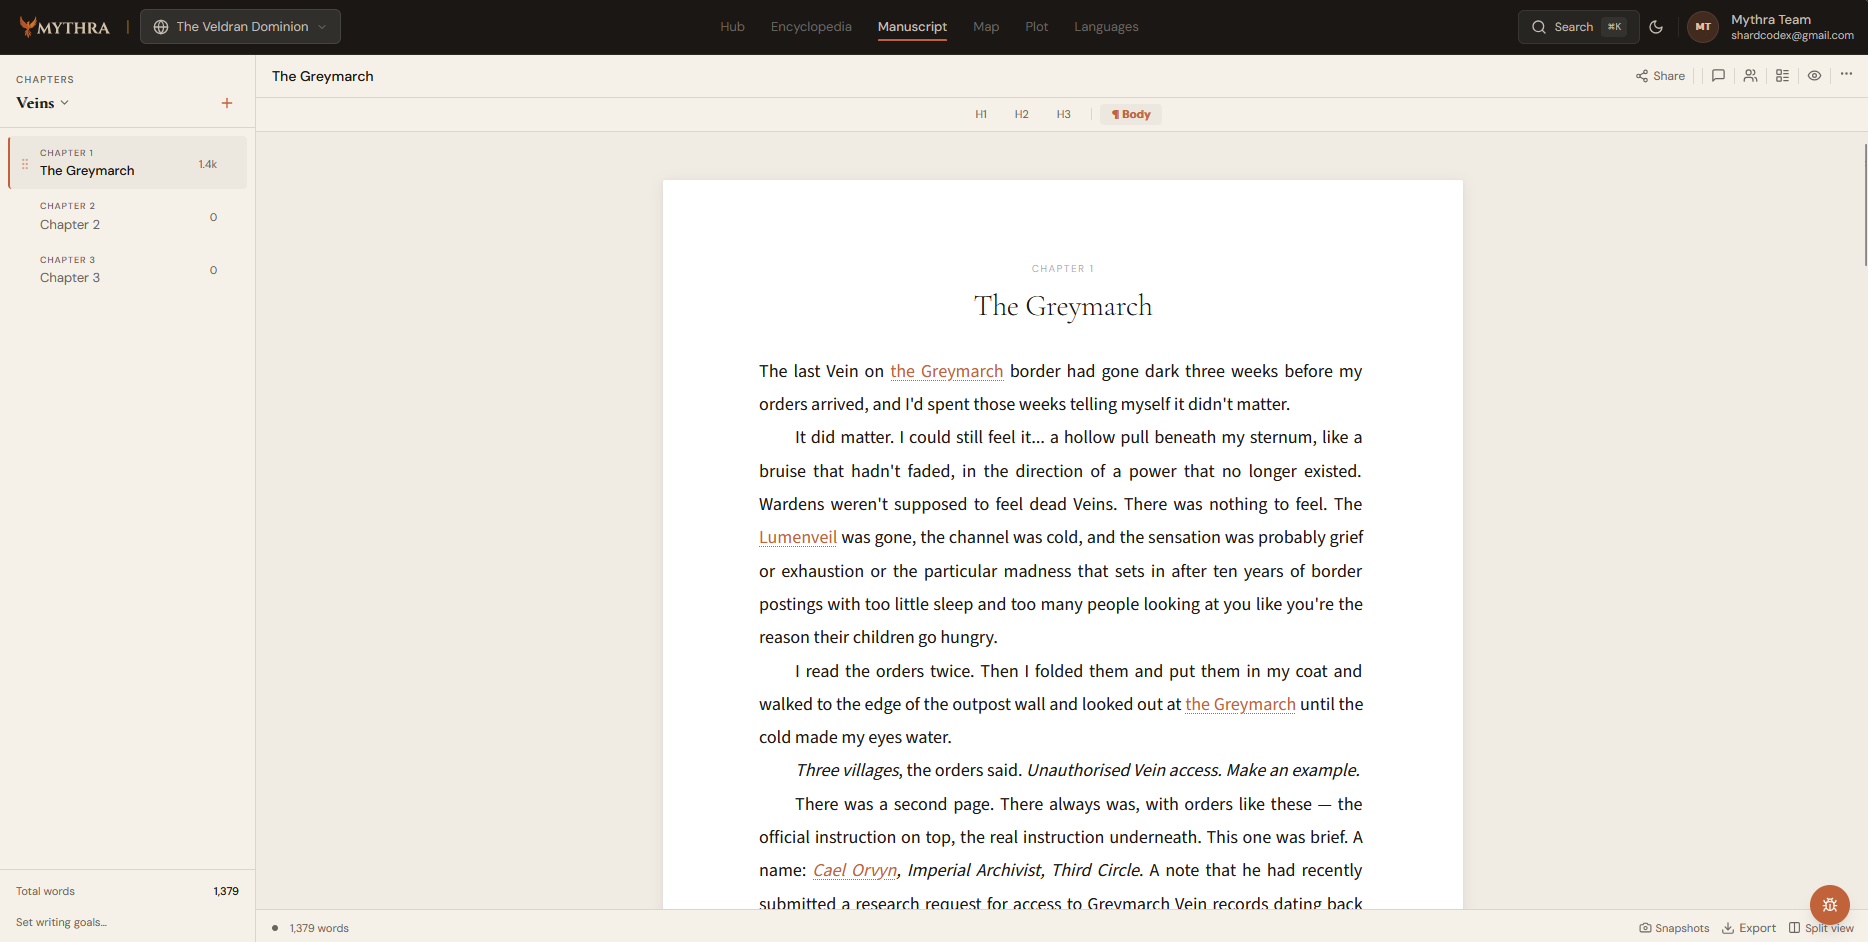Click Set writing goals link
The width and height of the screenshot is (1868, 942).
pyautogui.click(x=61, y=922)
